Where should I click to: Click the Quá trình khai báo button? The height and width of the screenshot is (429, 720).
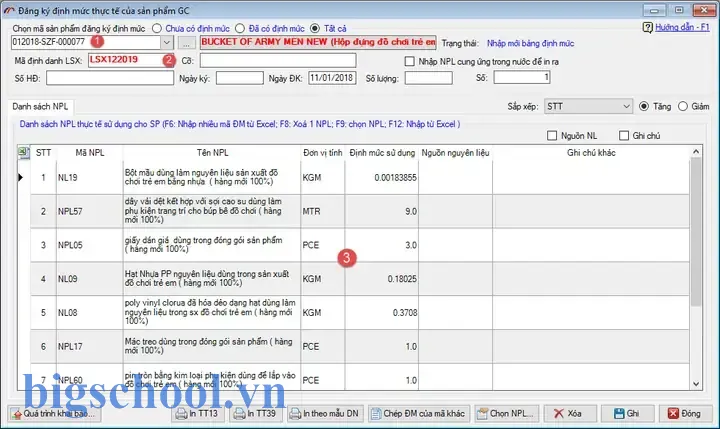click(x=54, y=414)
